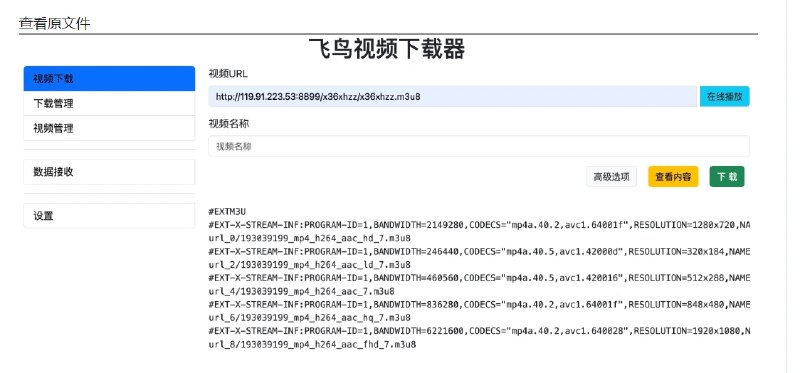Go to 视频管理 section

[109, 128]
